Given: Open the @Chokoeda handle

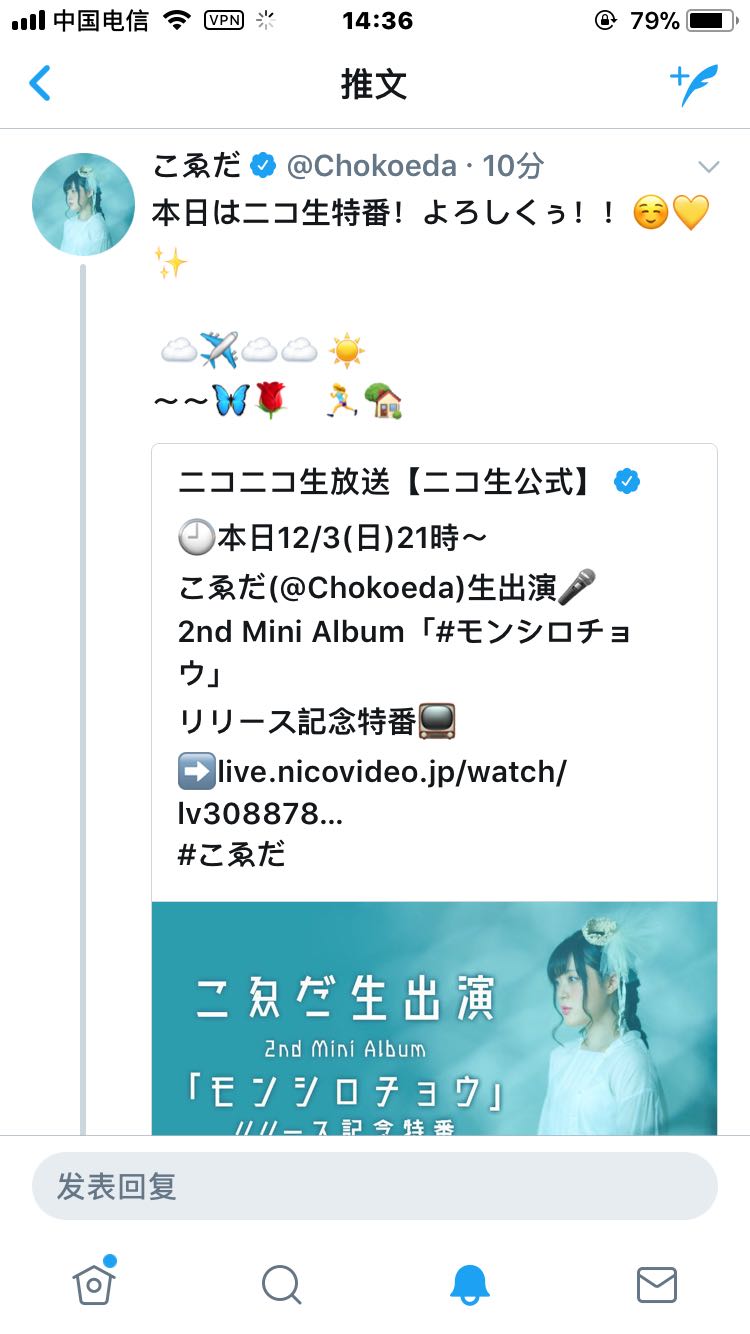Looking at the screenshot, I should [x=372, y=166].
